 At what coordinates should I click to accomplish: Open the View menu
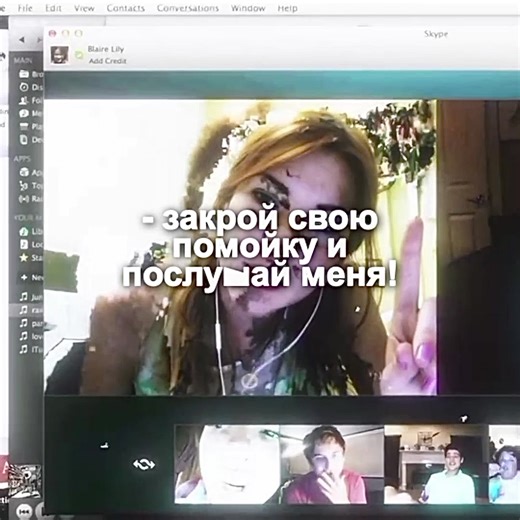click(84, 8)
